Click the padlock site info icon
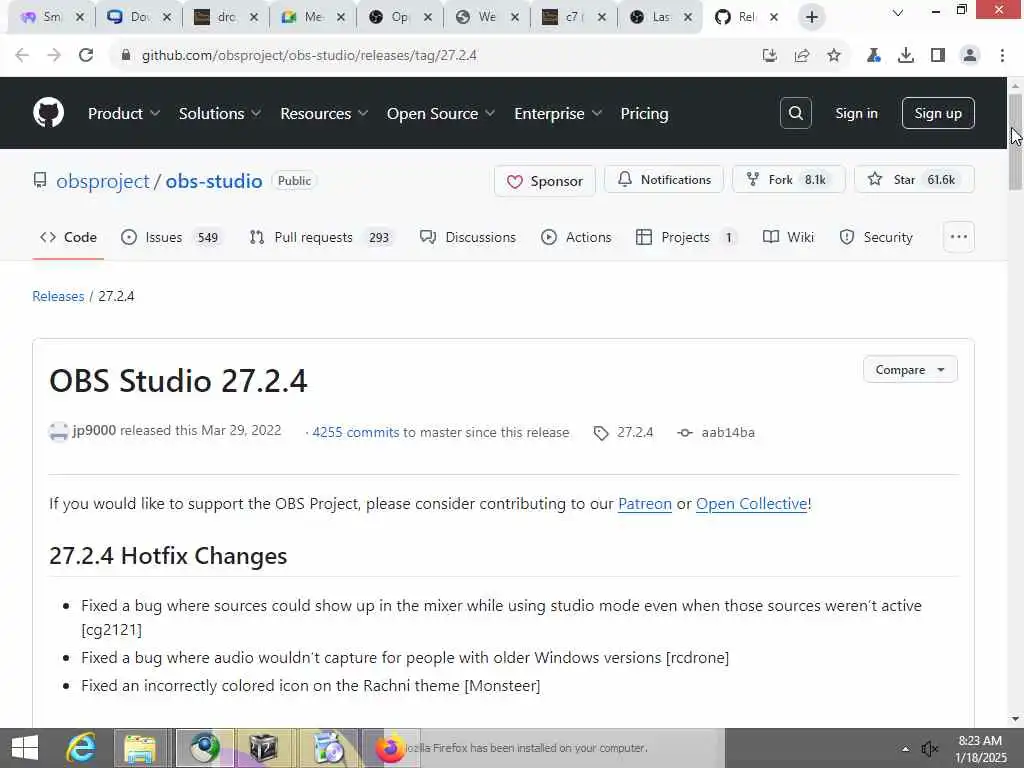The width and height of the screenshot is (1024, 768). pyautogui.click(x=125, y=56)
